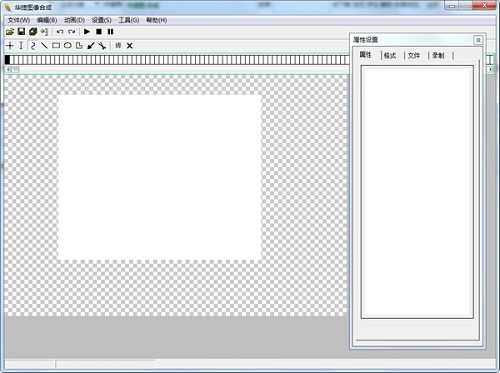Pause playback with the pause button

(x=110, y=32)
